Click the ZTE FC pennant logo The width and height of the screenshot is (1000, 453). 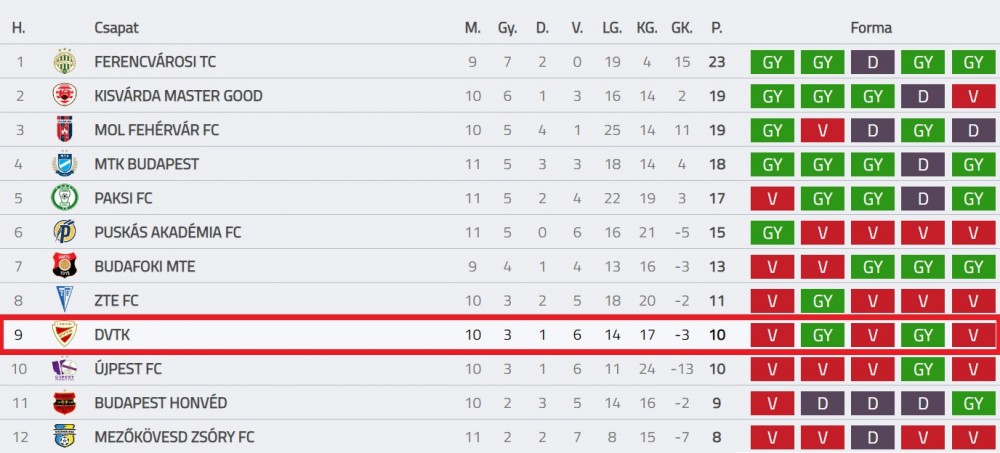tap(64, 300)
